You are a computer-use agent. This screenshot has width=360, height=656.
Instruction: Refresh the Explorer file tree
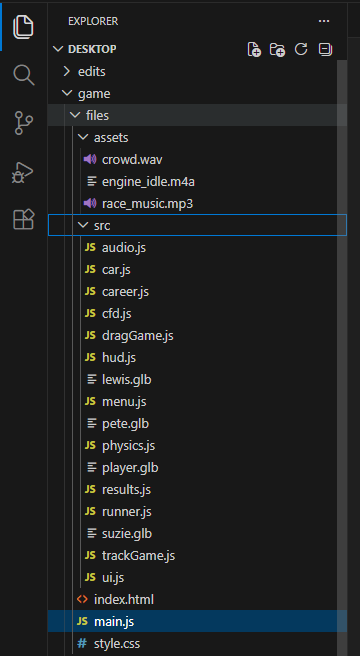pyautogui.click(x=301, y=49)
